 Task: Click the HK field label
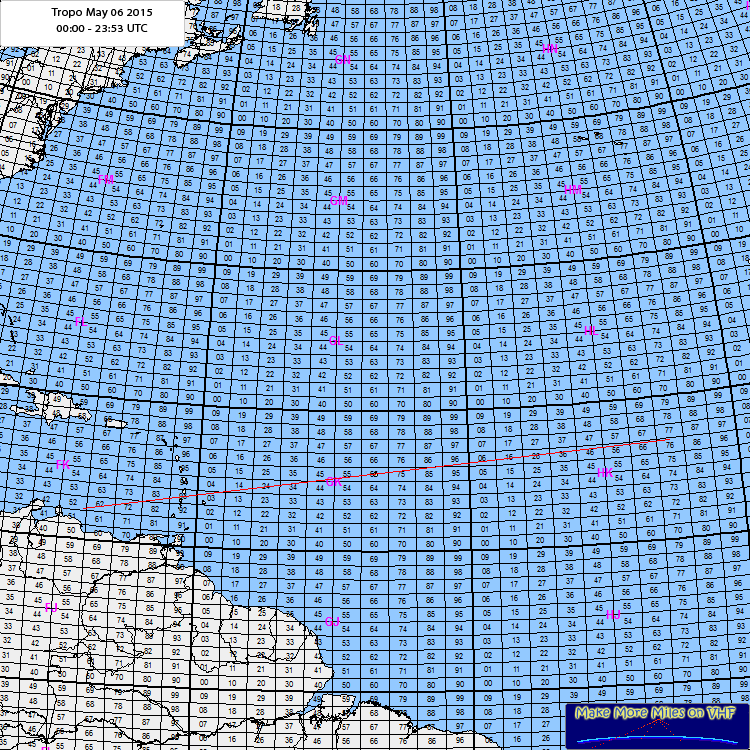604,472
